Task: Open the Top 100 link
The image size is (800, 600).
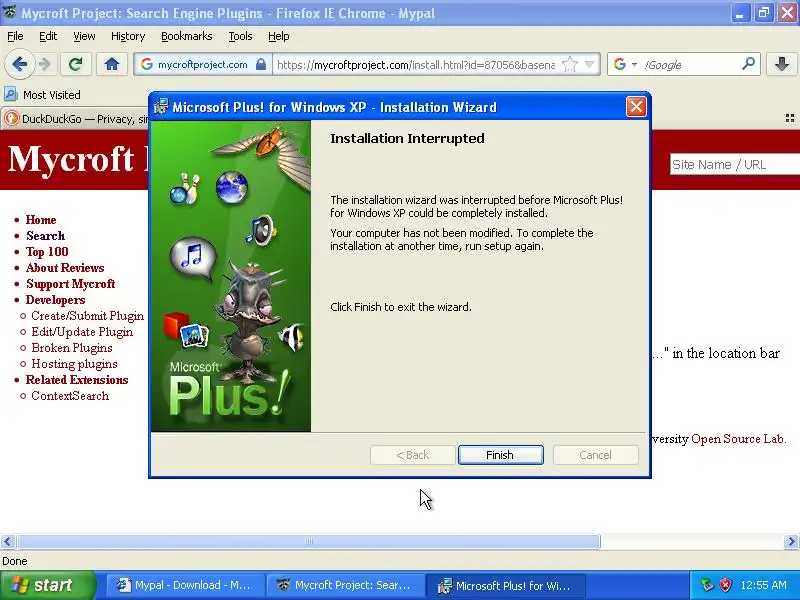Action: point(47,252)
